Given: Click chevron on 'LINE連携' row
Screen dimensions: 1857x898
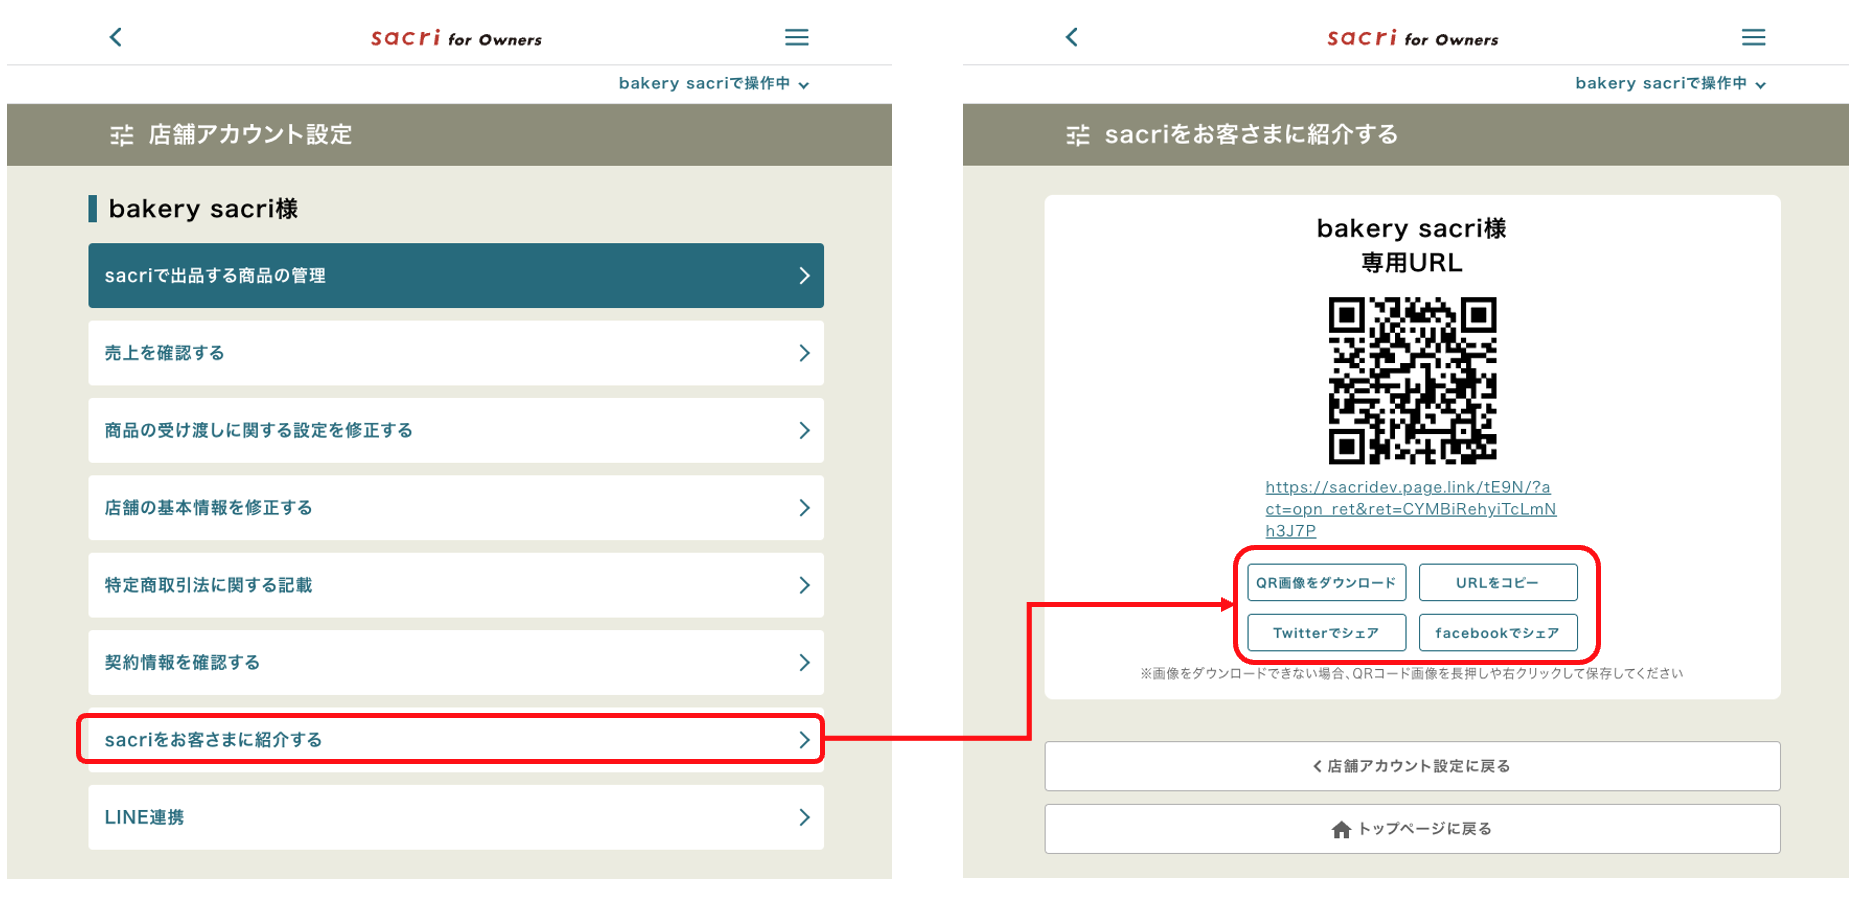Looking at the screenshot, I should (x=804, y=817).
